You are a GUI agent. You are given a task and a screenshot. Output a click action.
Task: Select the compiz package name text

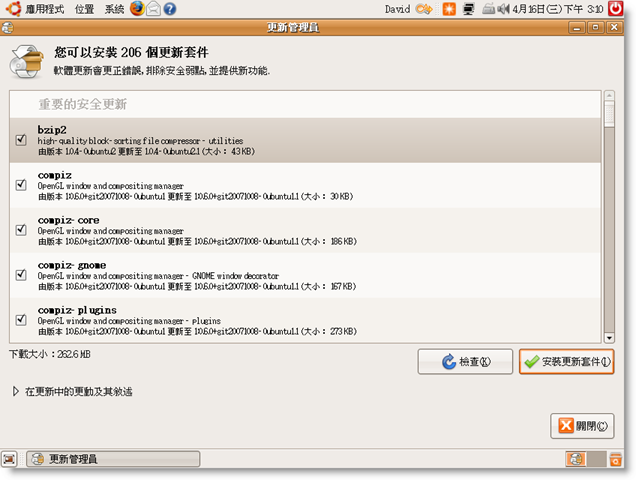click(x=55, y=175)
